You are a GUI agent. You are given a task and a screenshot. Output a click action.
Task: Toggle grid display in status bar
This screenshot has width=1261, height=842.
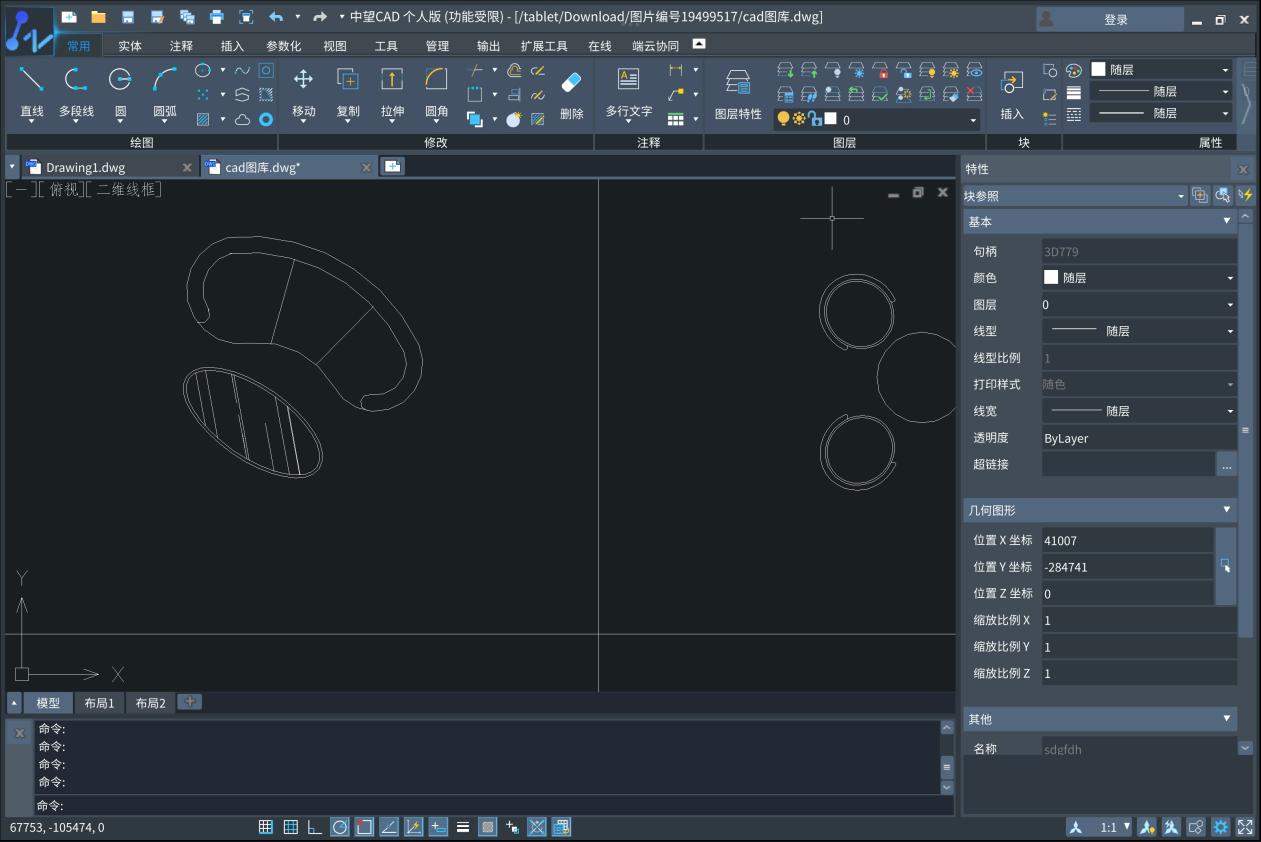(291, 827)
